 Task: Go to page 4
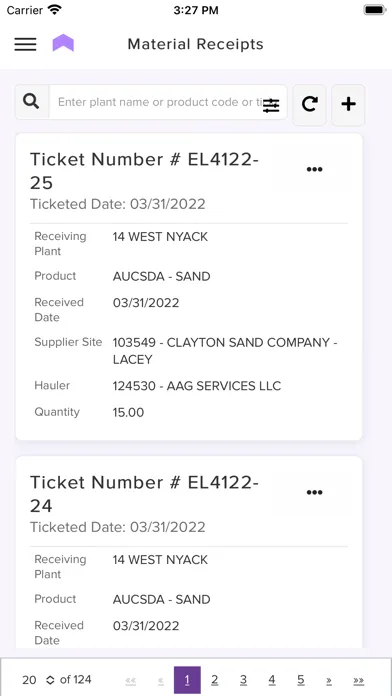pyautogui.click(x=272, y=680)
